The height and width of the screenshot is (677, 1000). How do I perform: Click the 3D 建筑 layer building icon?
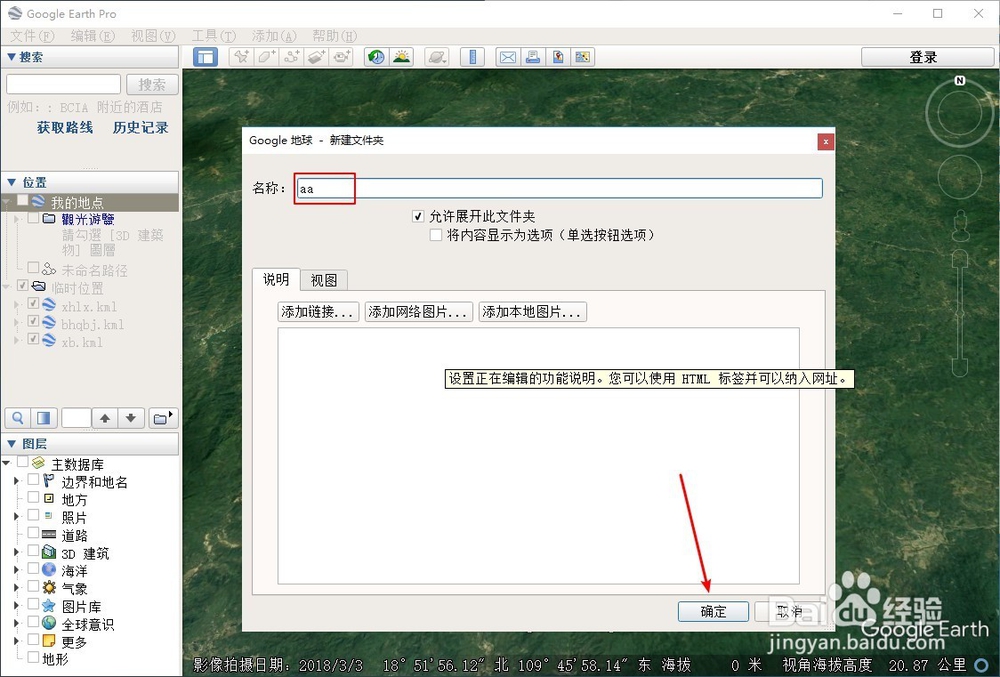coord(49,552)
